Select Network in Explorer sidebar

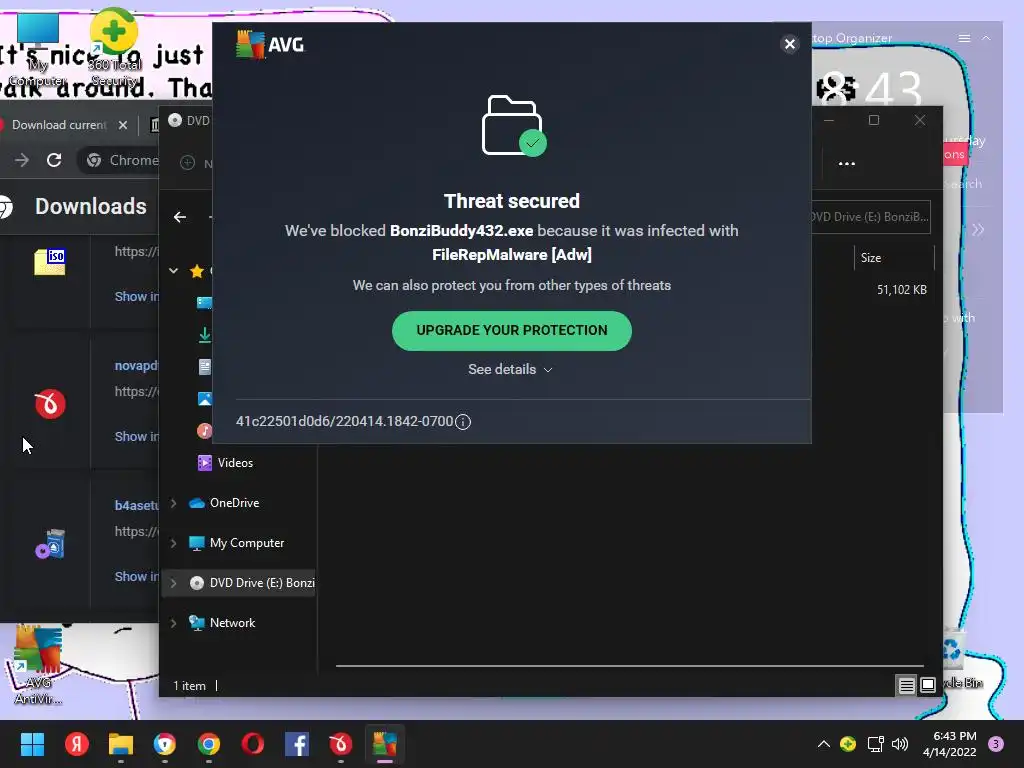pyautogui.click(x=222, y=622)
